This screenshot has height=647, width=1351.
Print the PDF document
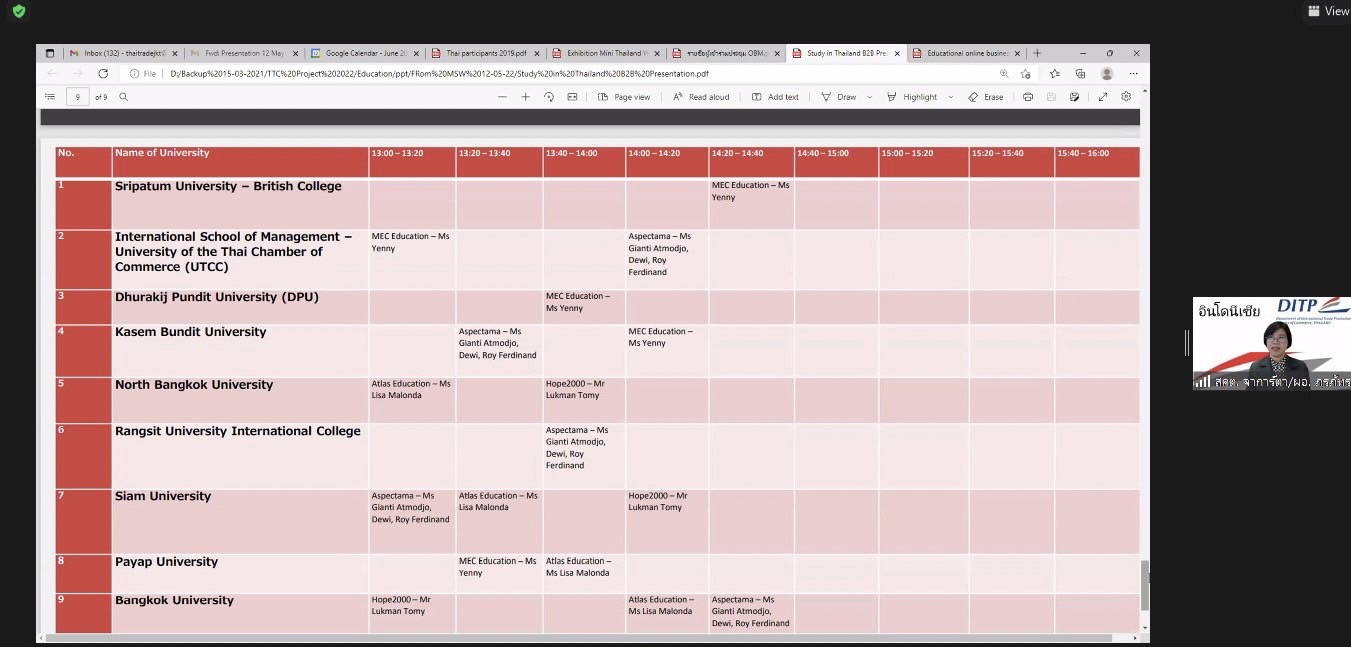click(1028, 97)
